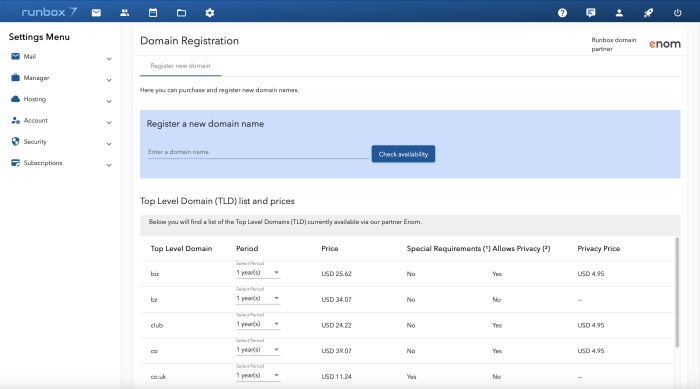Screen dimensions: 700x389
Task: Click the runbox 7 logo
Action: coord(49,12)
